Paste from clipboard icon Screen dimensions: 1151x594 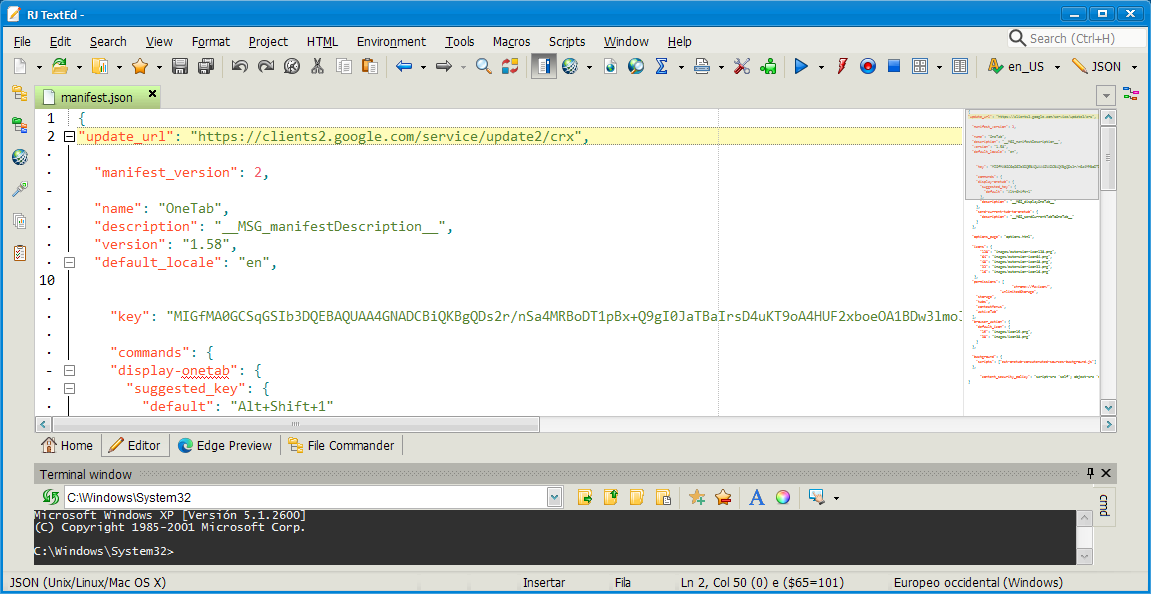point(370,67)
